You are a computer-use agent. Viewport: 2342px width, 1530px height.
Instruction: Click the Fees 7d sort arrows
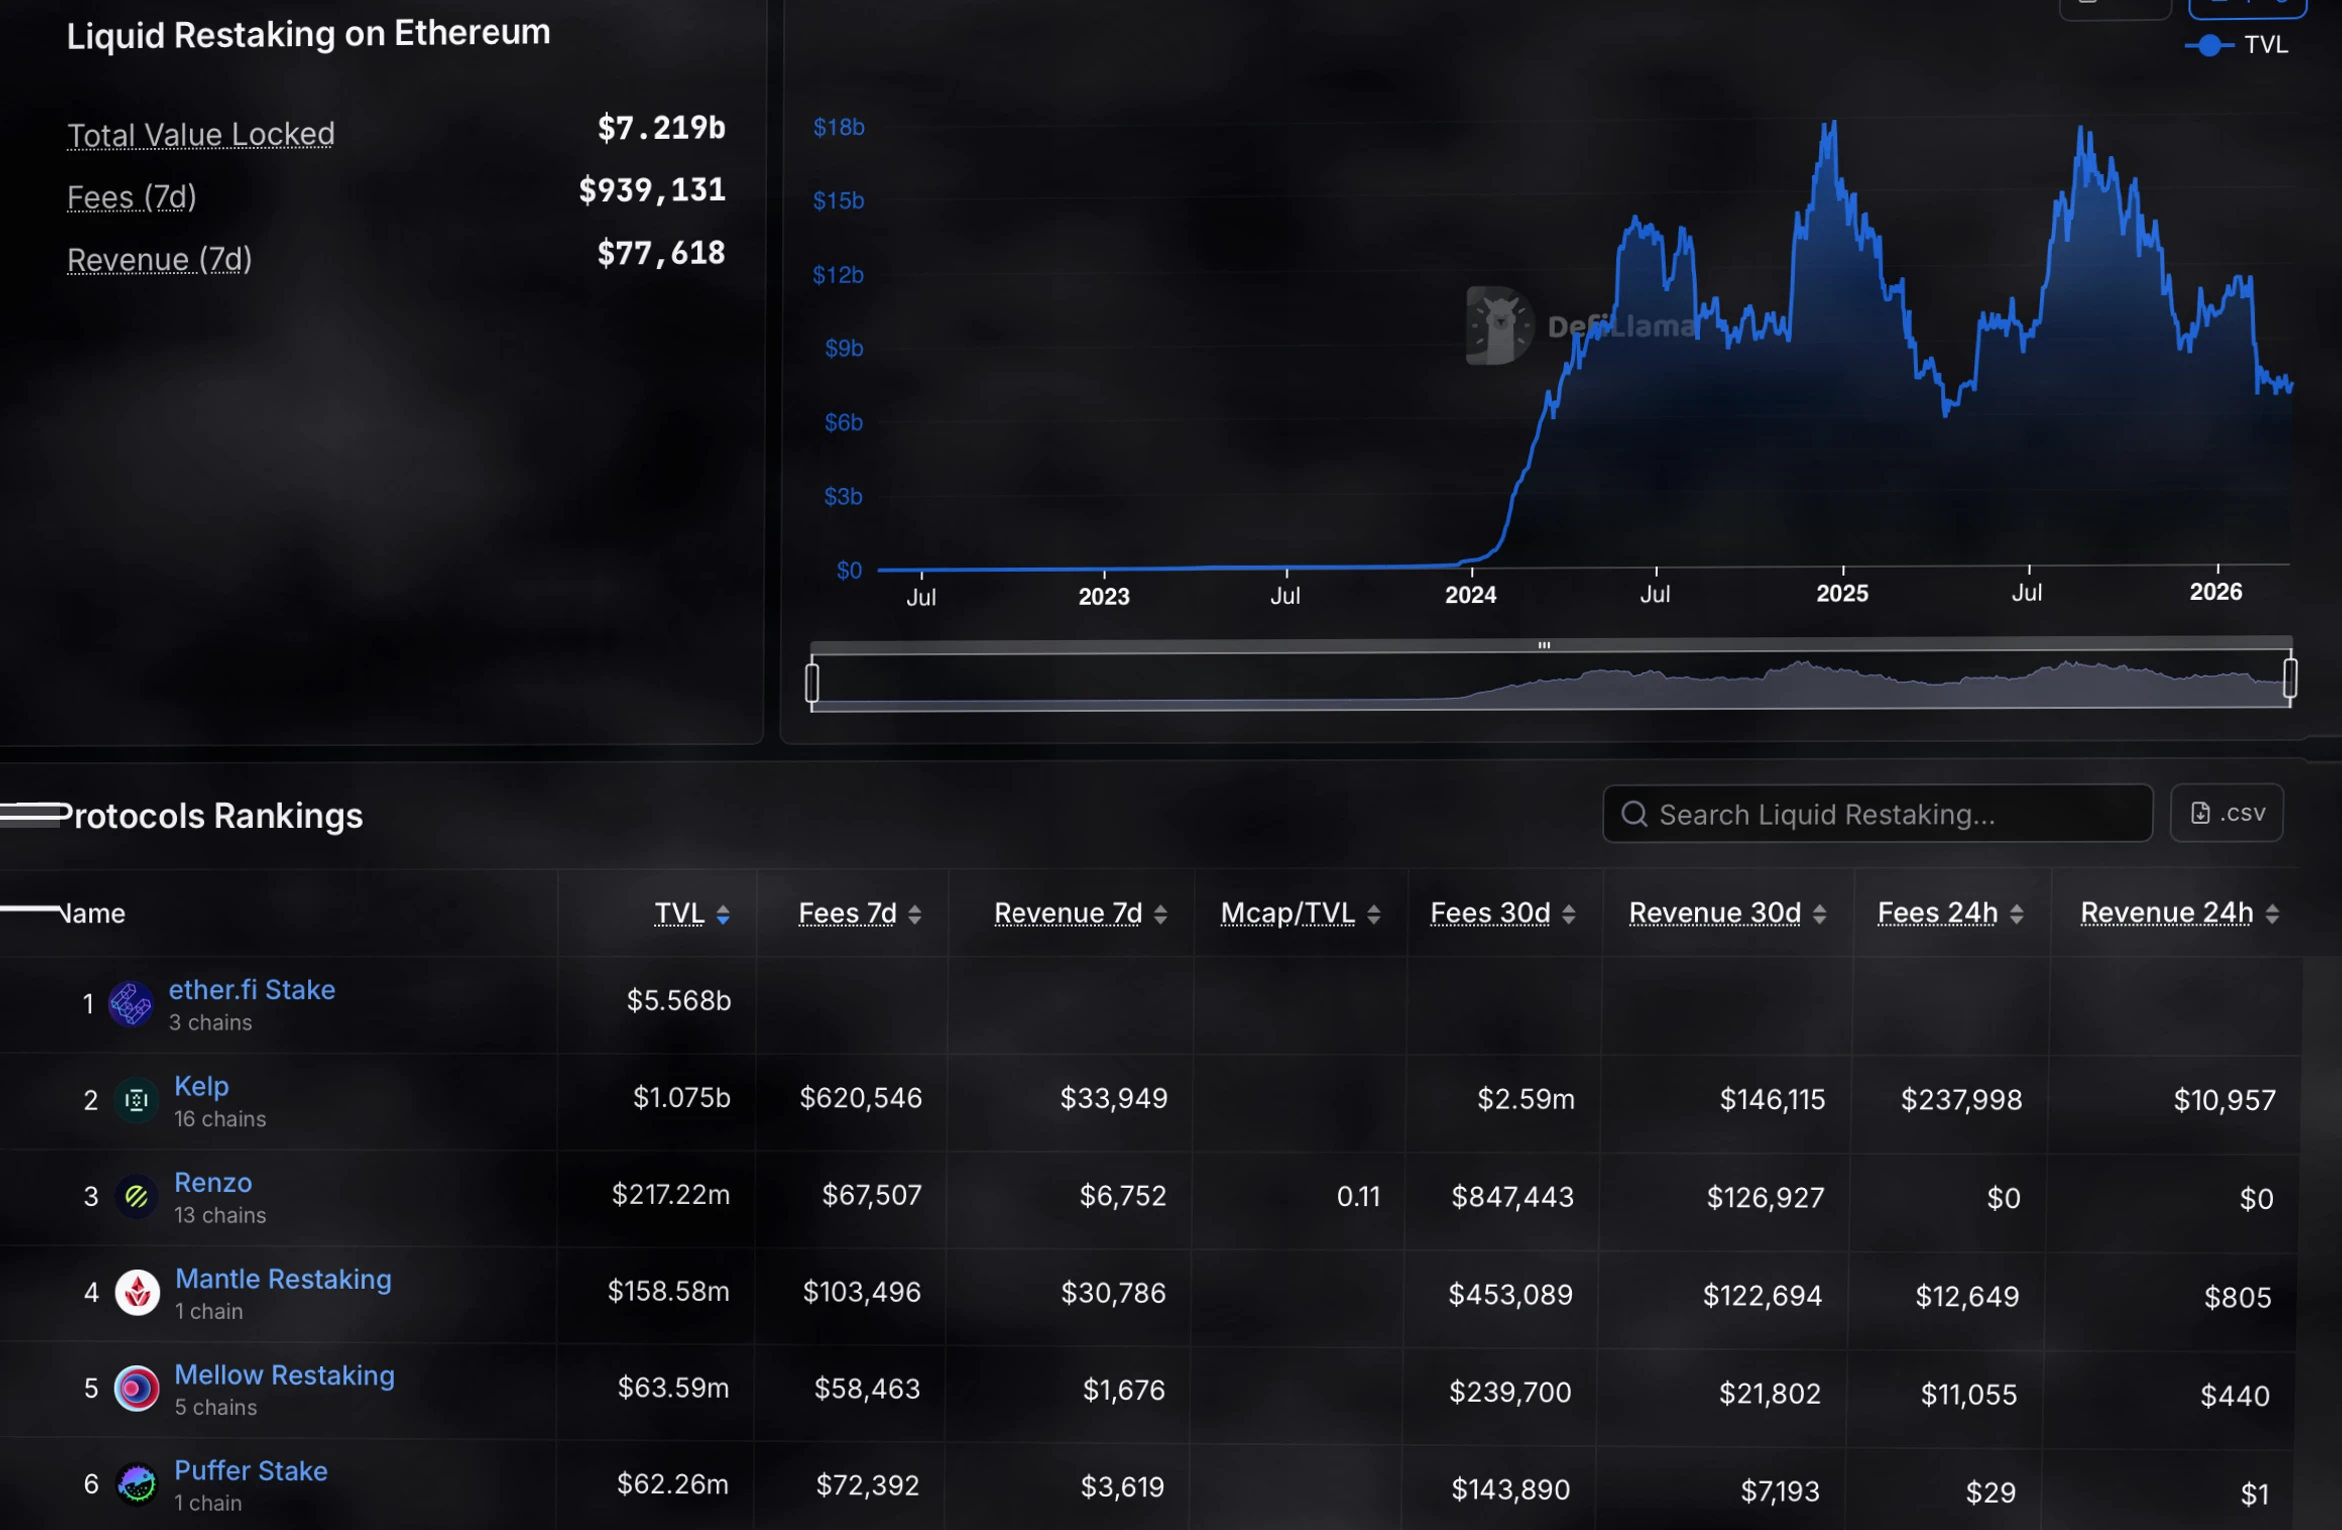point(915,914)
